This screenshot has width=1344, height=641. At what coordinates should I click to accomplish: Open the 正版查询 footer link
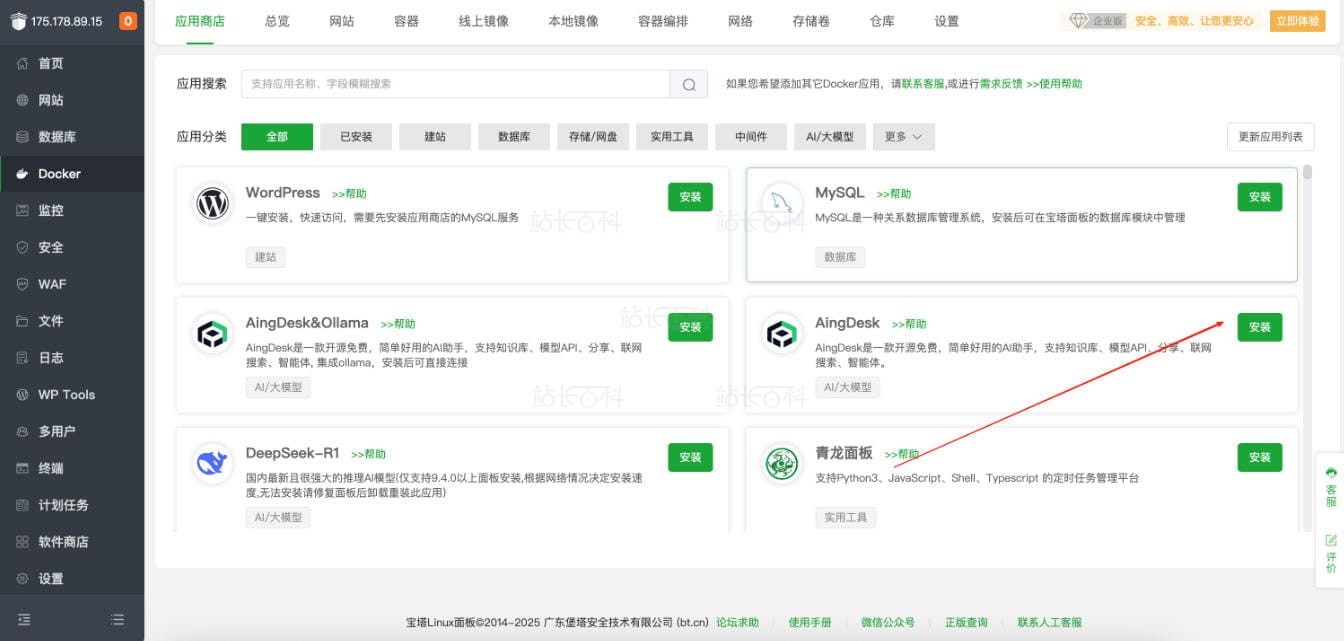click(966, 622)
